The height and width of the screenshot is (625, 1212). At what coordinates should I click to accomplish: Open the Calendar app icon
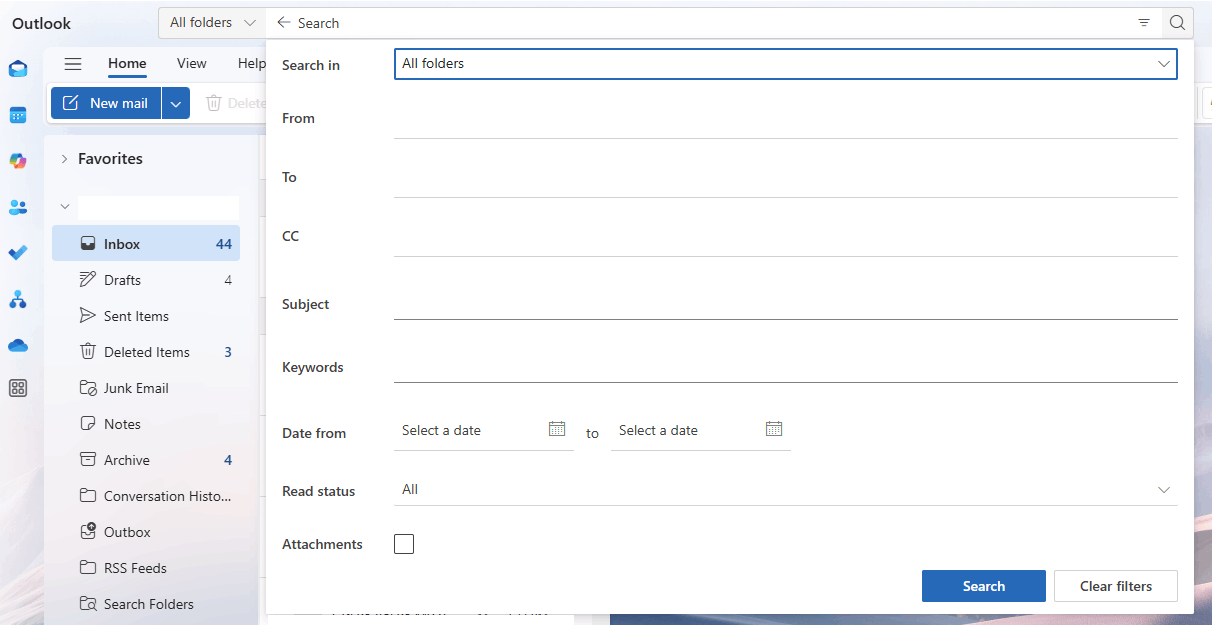(18, 114)
